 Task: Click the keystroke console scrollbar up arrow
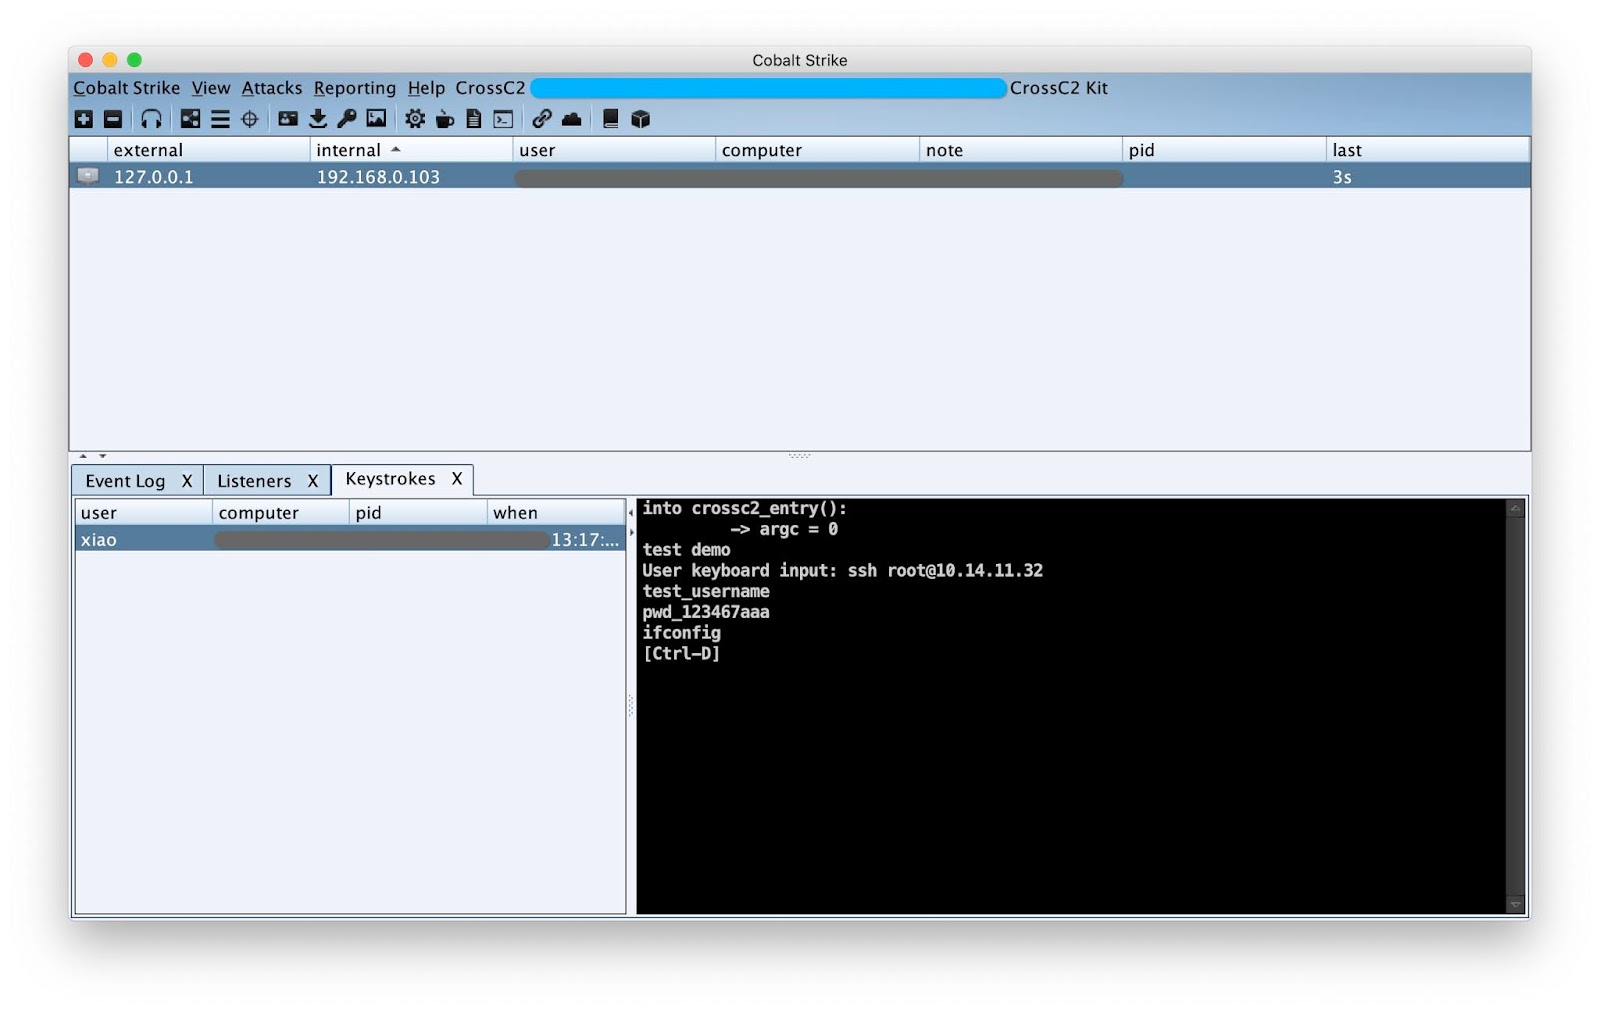click(1515, 509)
